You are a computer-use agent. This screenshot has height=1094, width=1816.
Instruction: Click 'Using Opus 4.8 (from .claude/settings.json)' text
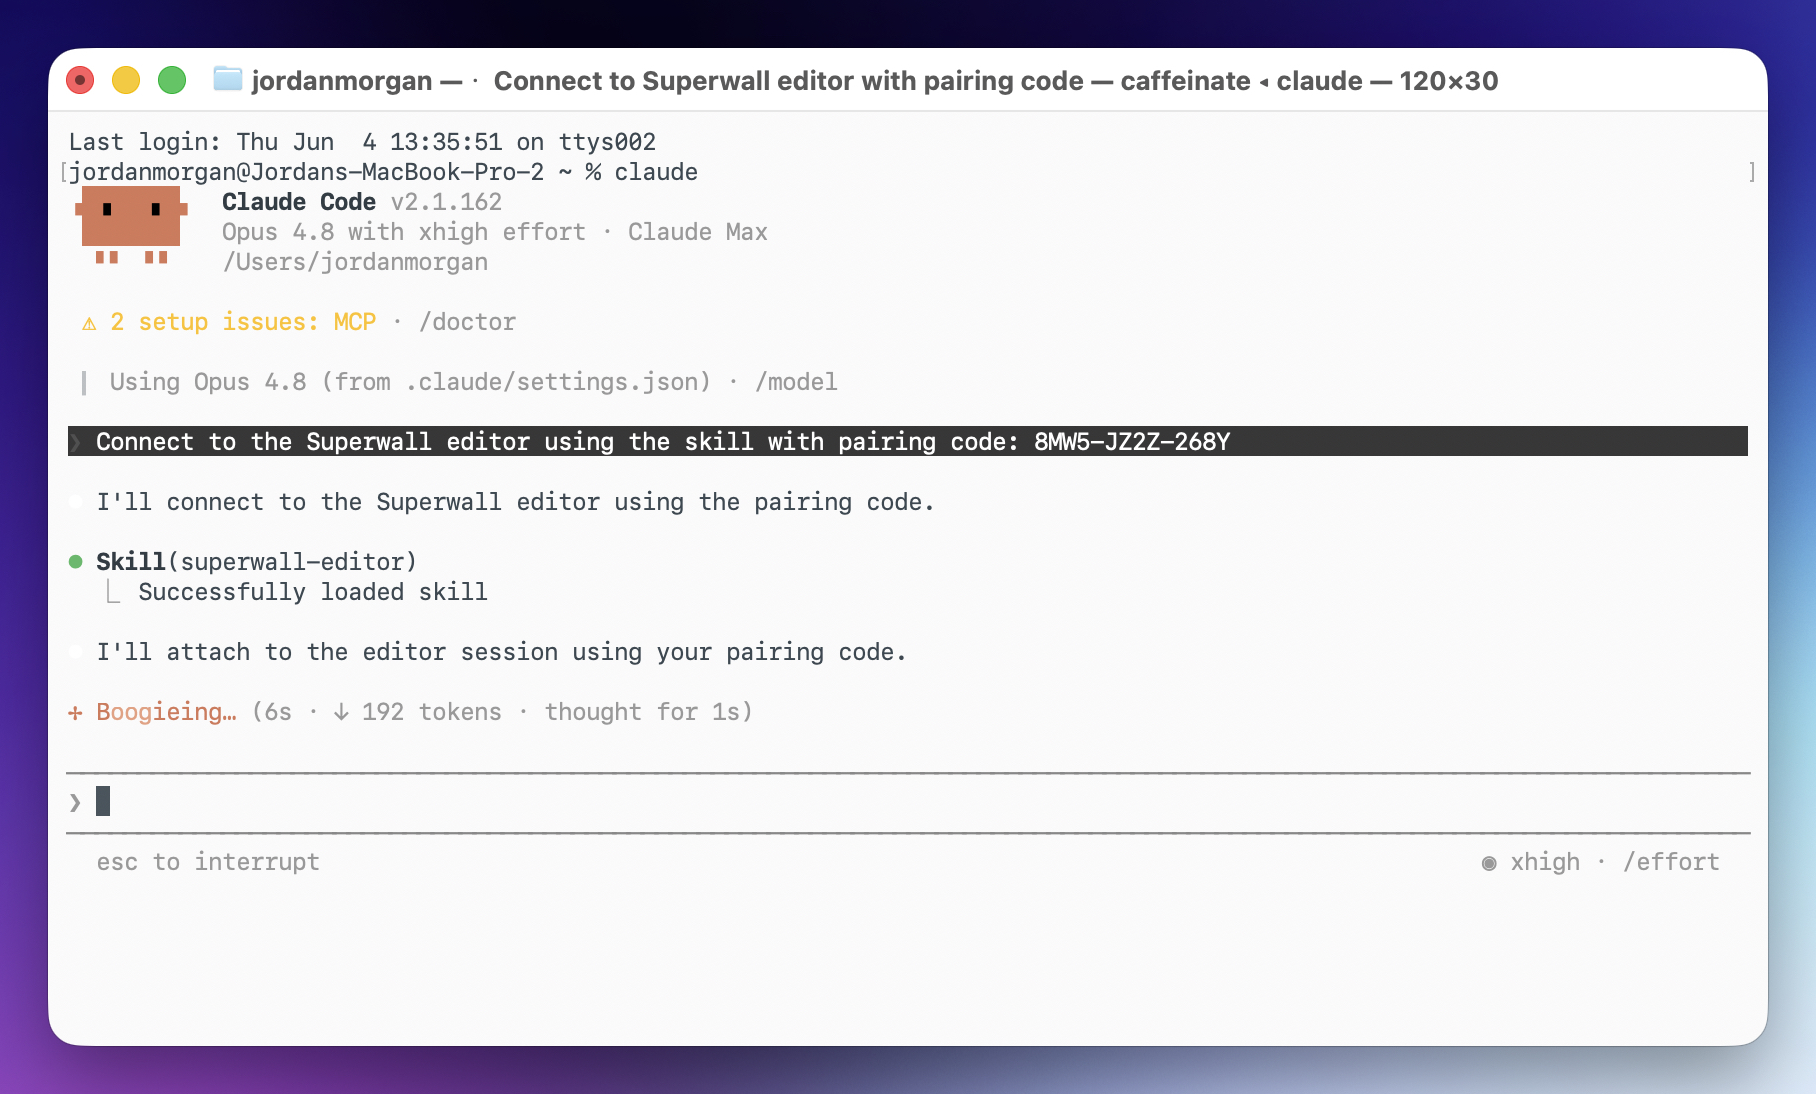pos(410,382)
